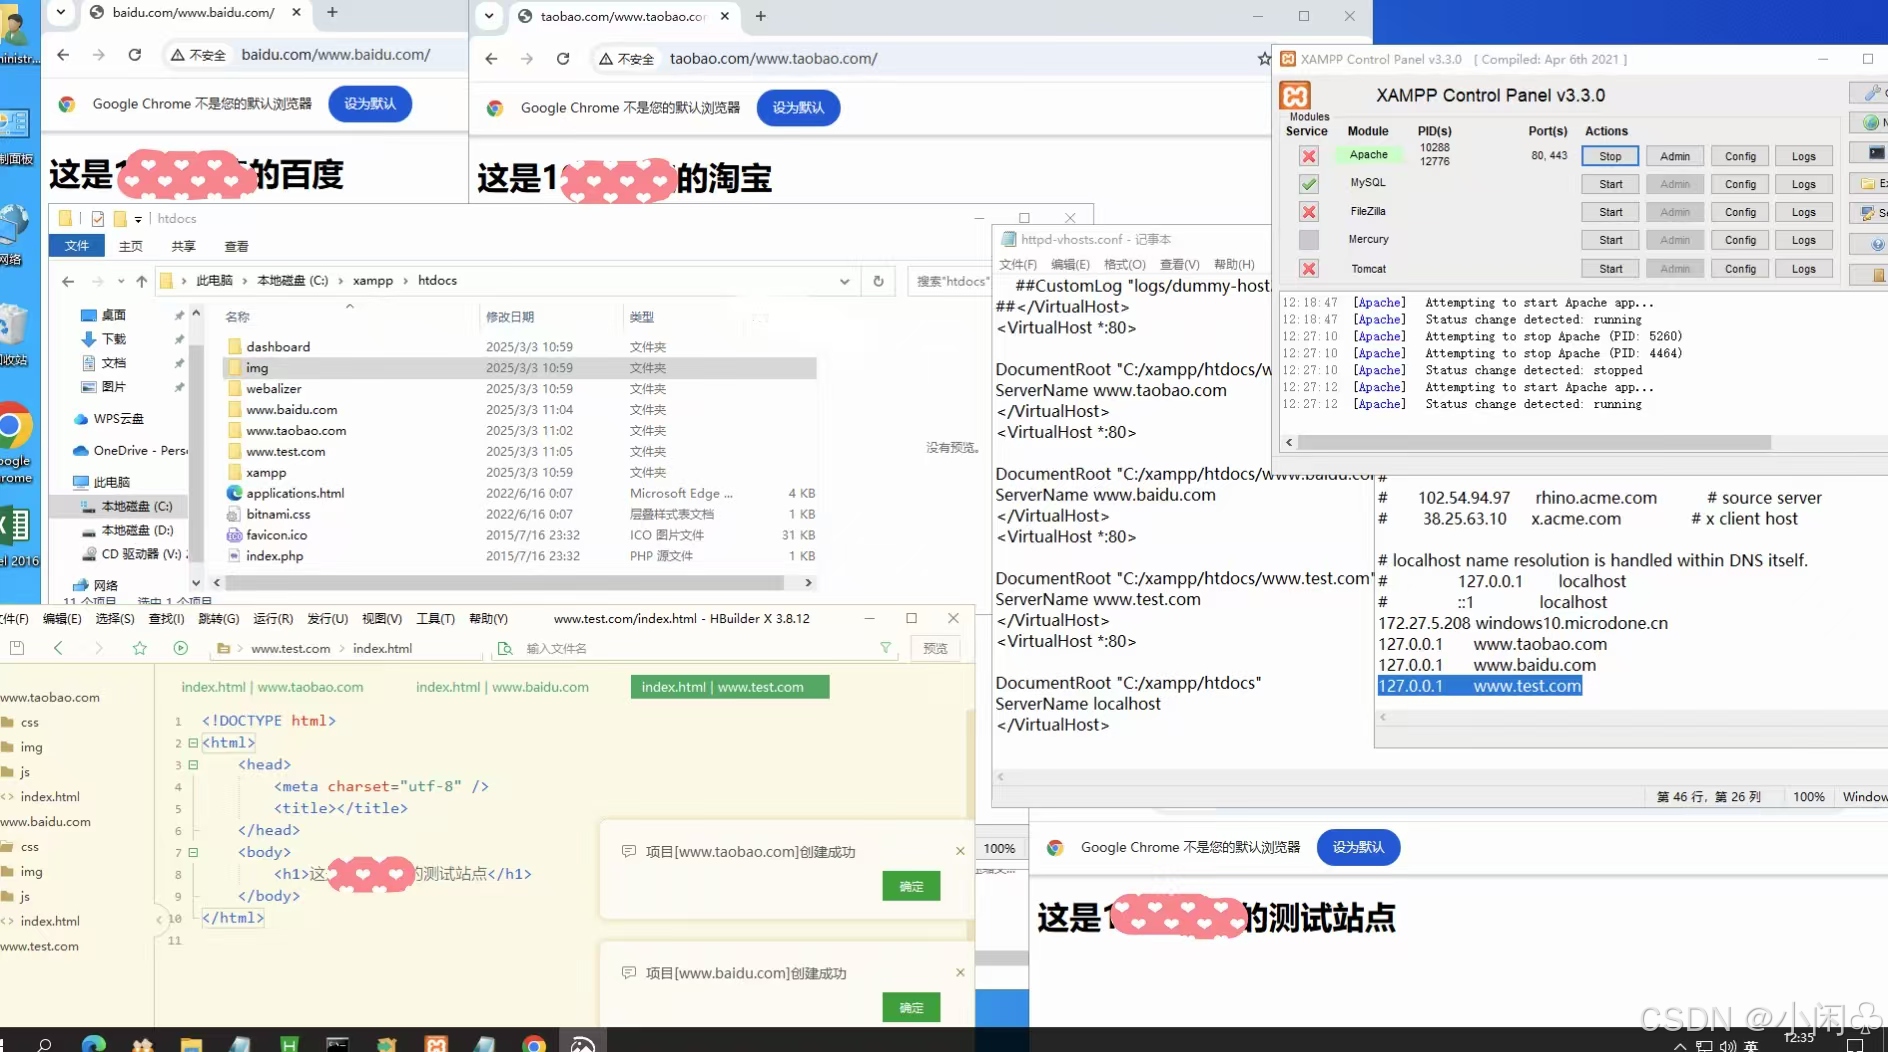Click the 预览 preview button in HBuilder
This screenshot has height=1052, width=1888.
click(x=935, y=648)
